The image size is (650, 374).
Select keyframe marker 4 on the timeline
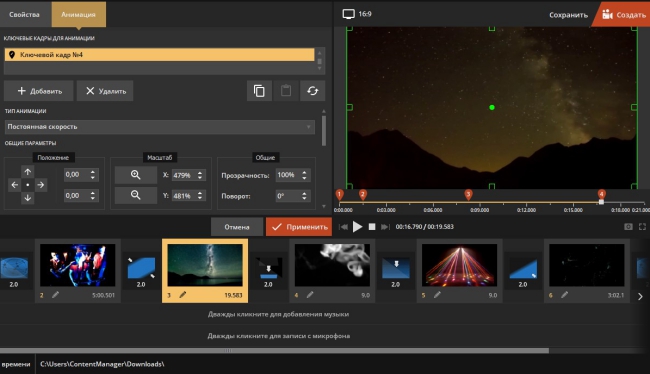click(x=601, y=194)
